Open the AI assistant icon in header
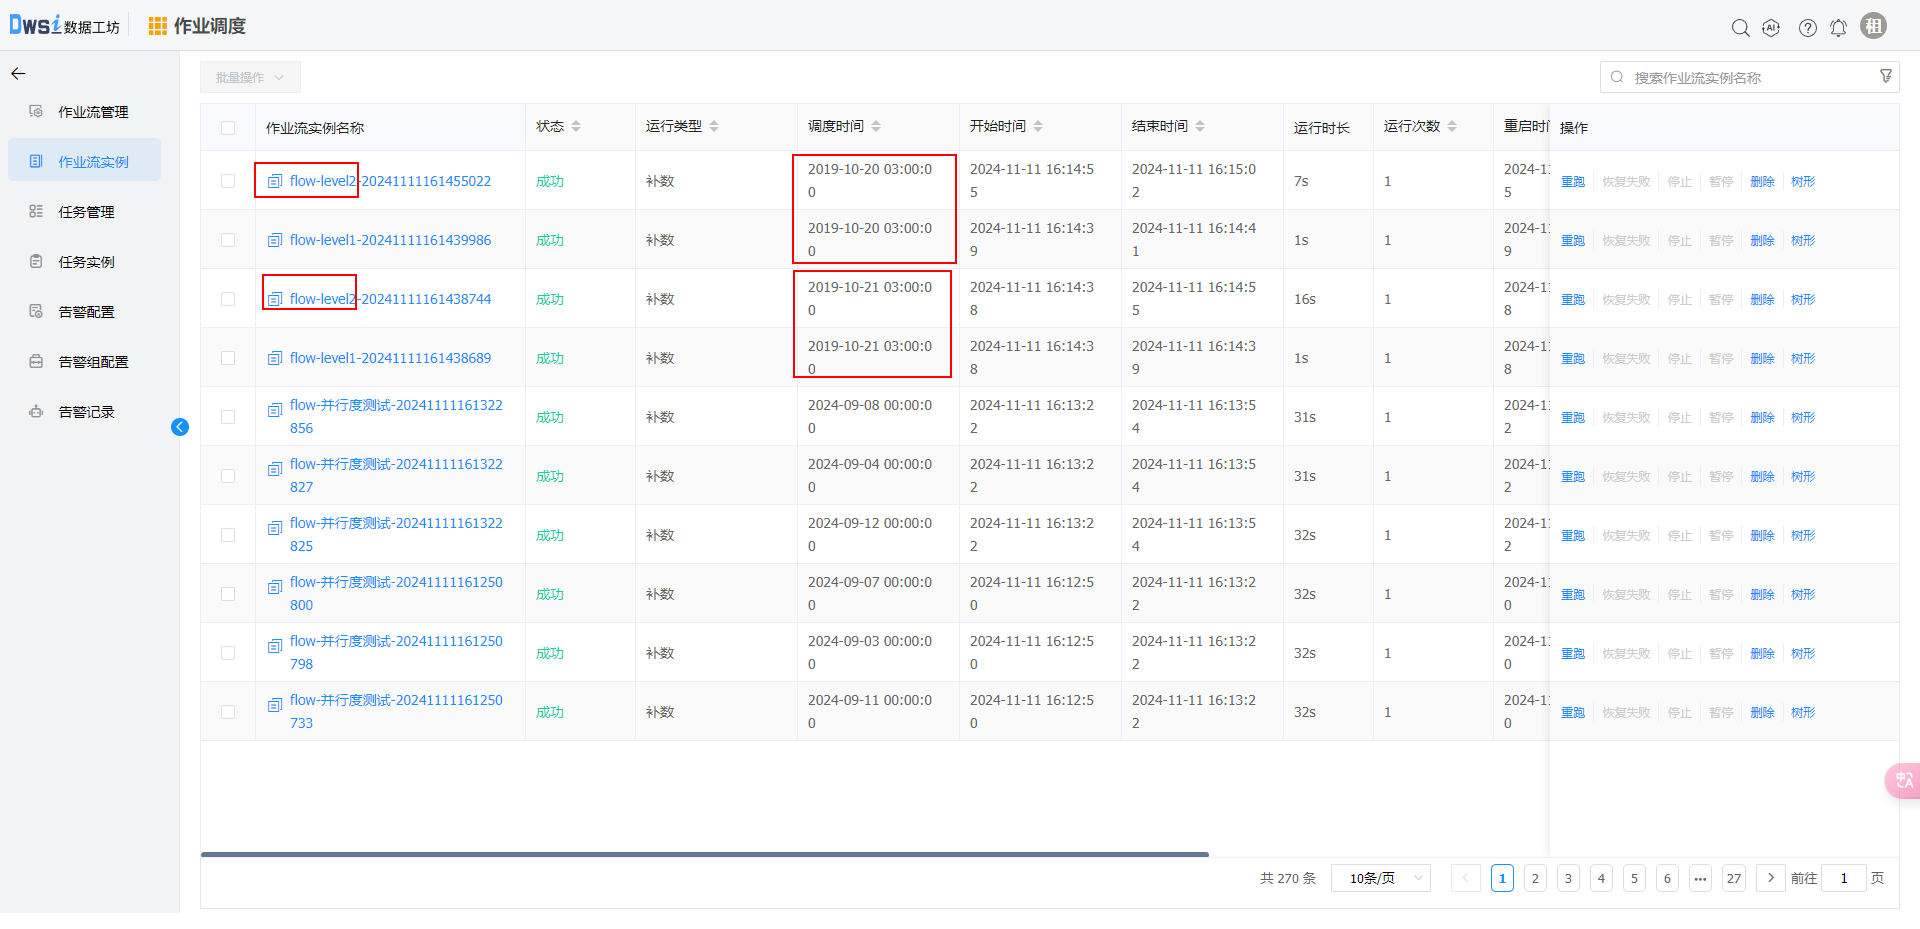1920x929 pixels. [x=1771, y=28]
